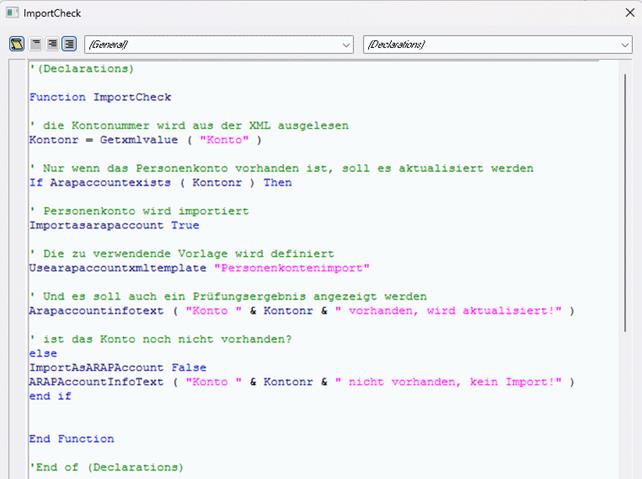Click the ImportCheck window title icon

coord(11,13)
